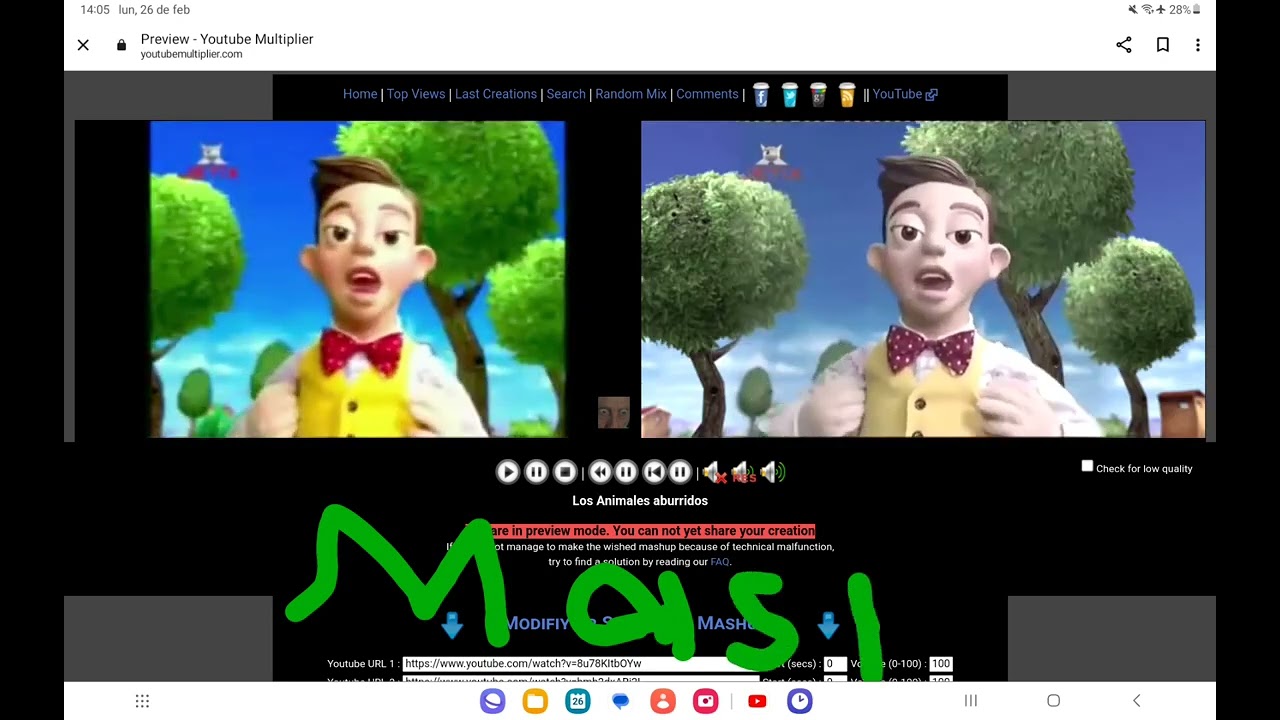Open the app drawer grid icon

point(142,701)
